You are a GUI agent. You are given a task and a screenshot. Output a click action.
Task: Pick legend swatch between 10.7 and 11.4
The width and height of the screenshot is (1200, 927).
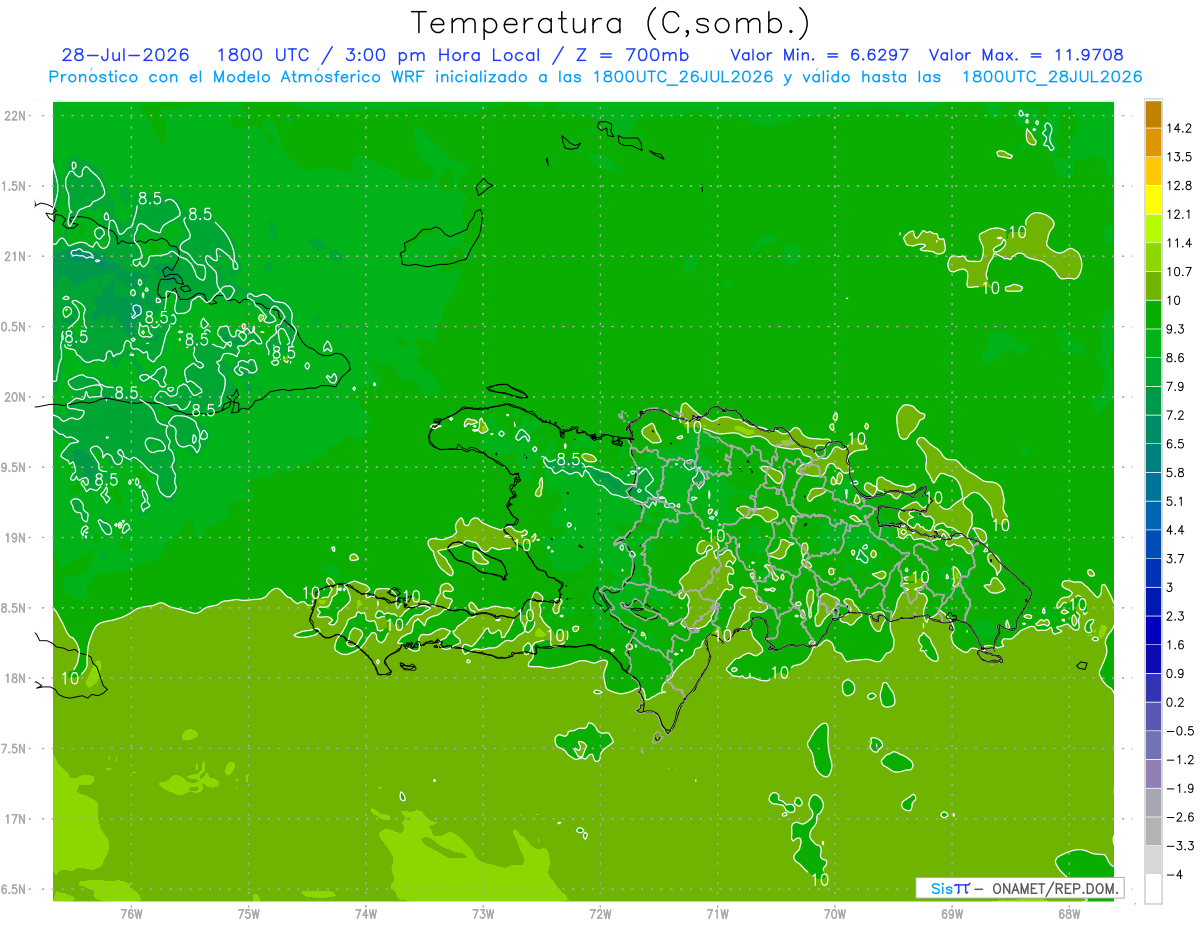(x=1153, y=257)
